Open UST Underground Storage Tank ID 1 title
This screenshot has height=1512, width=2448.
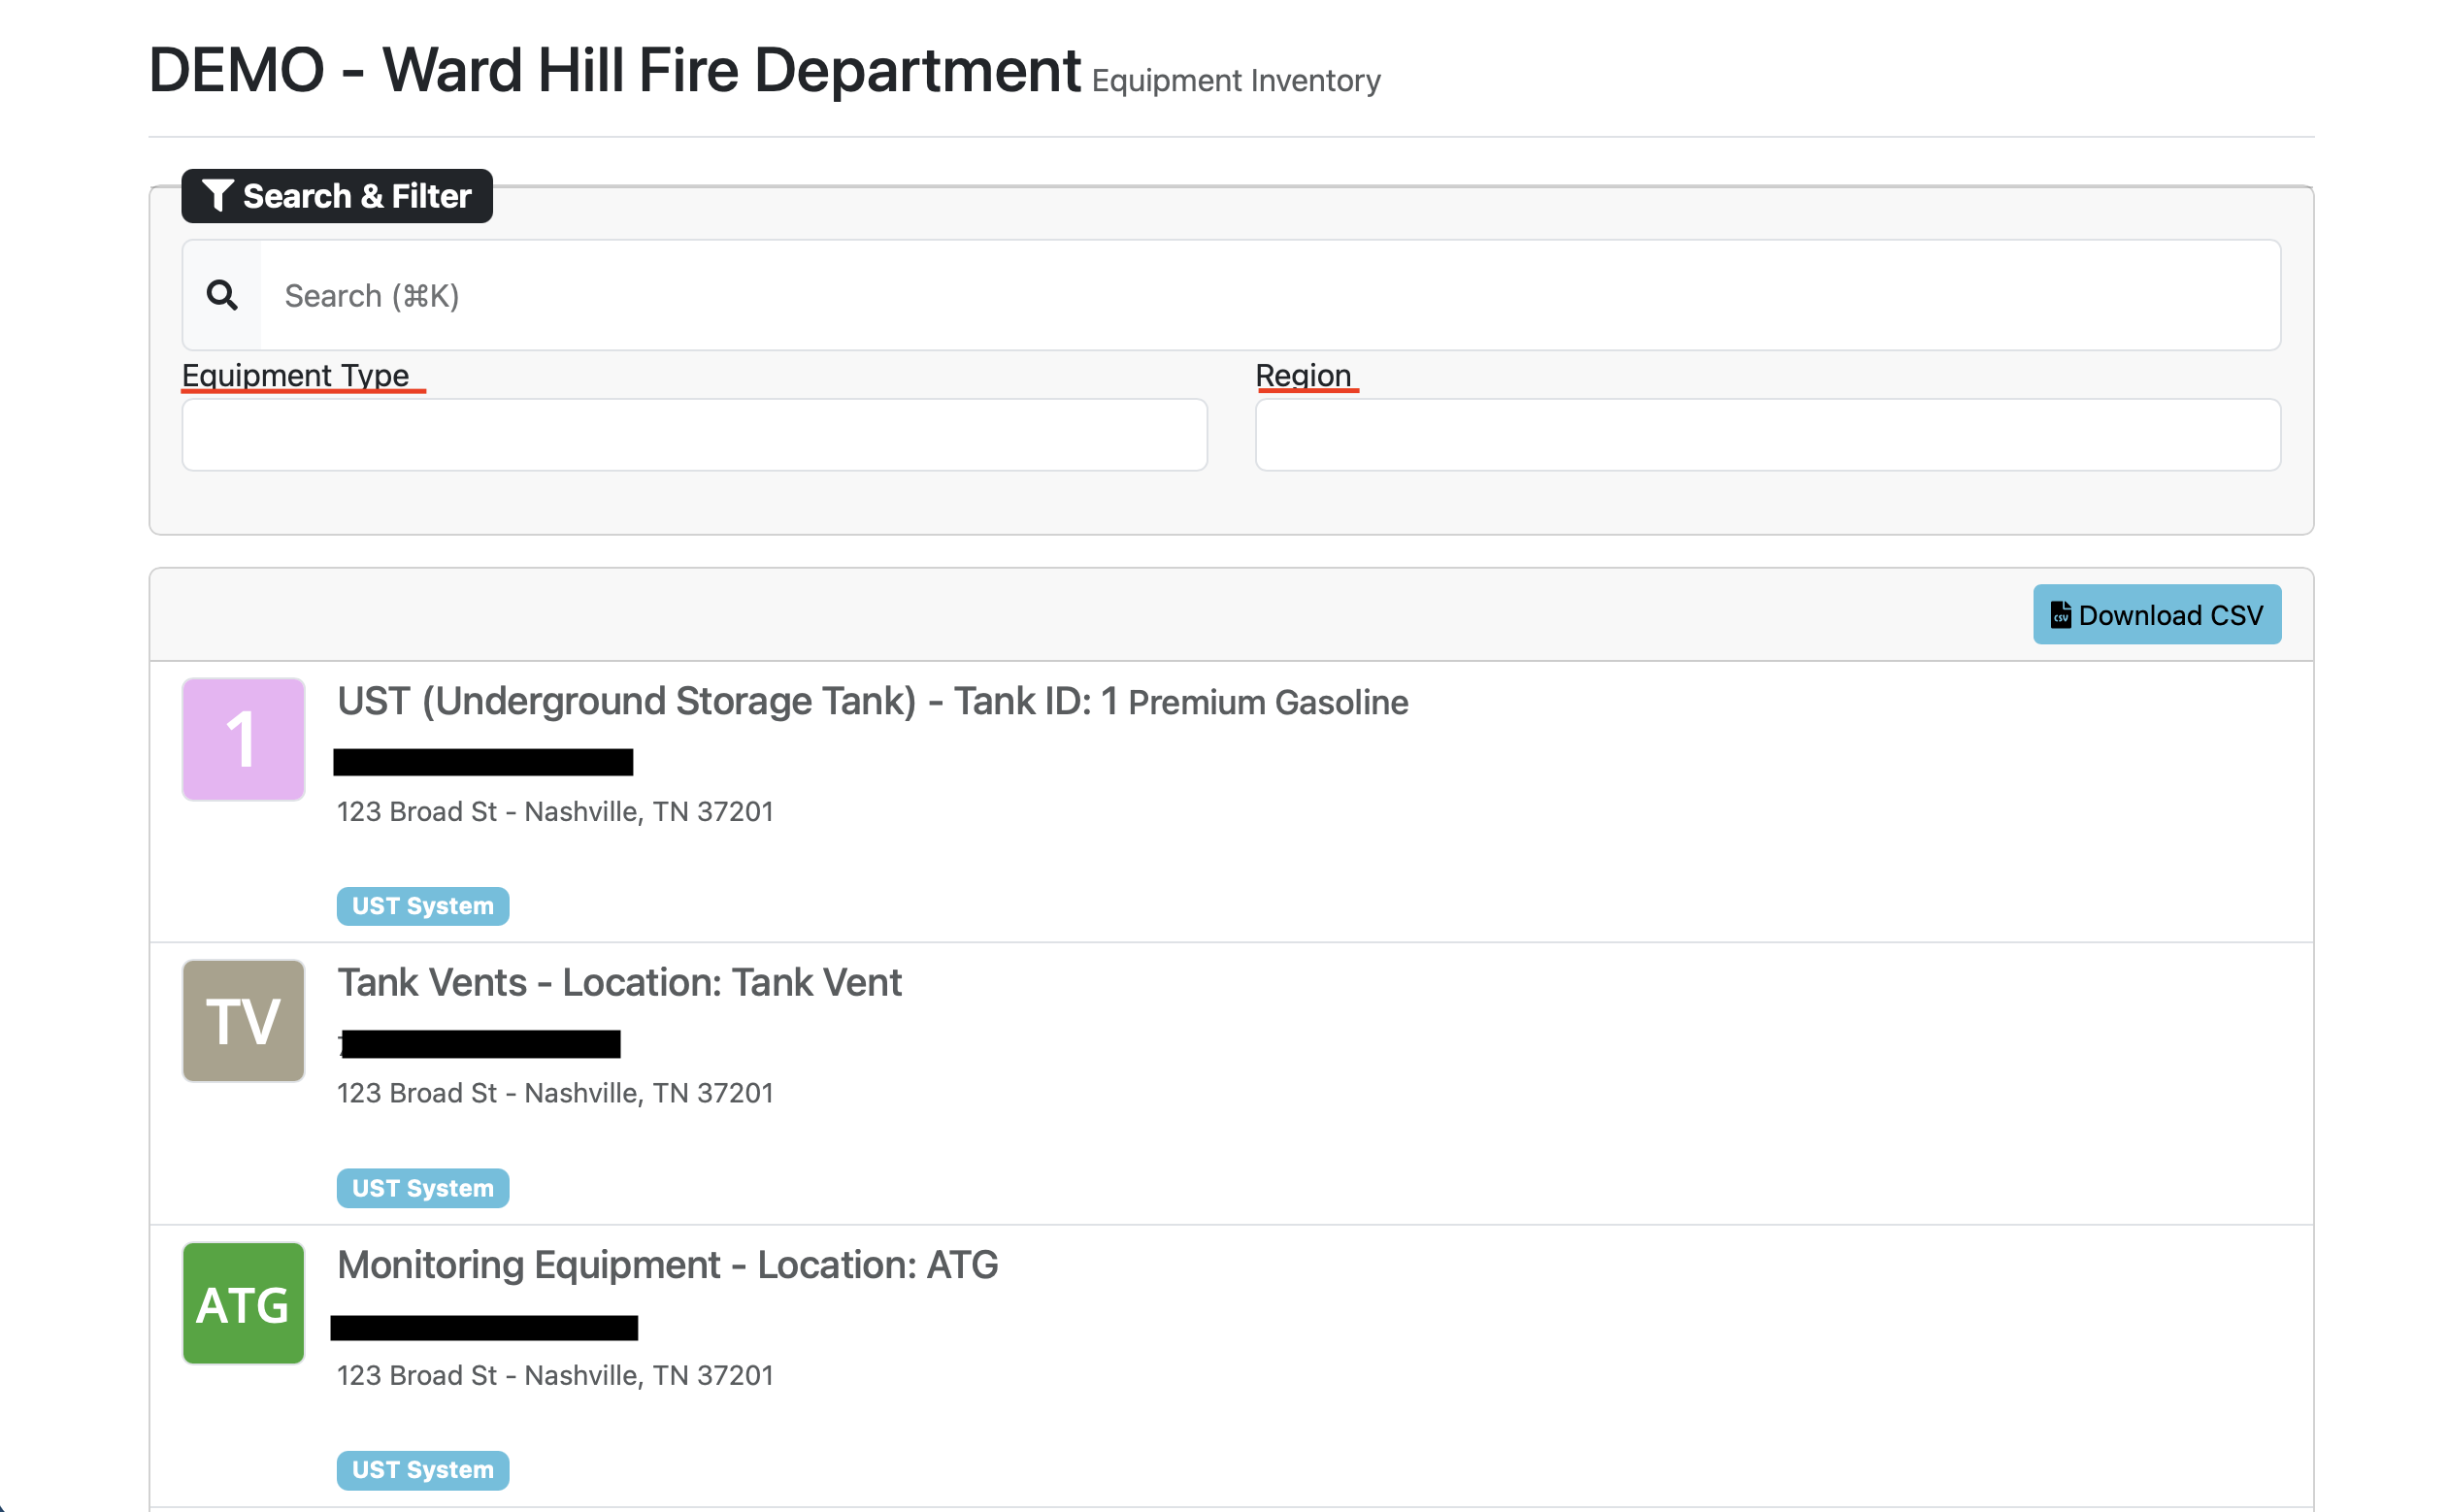click(x=726, y=701)
